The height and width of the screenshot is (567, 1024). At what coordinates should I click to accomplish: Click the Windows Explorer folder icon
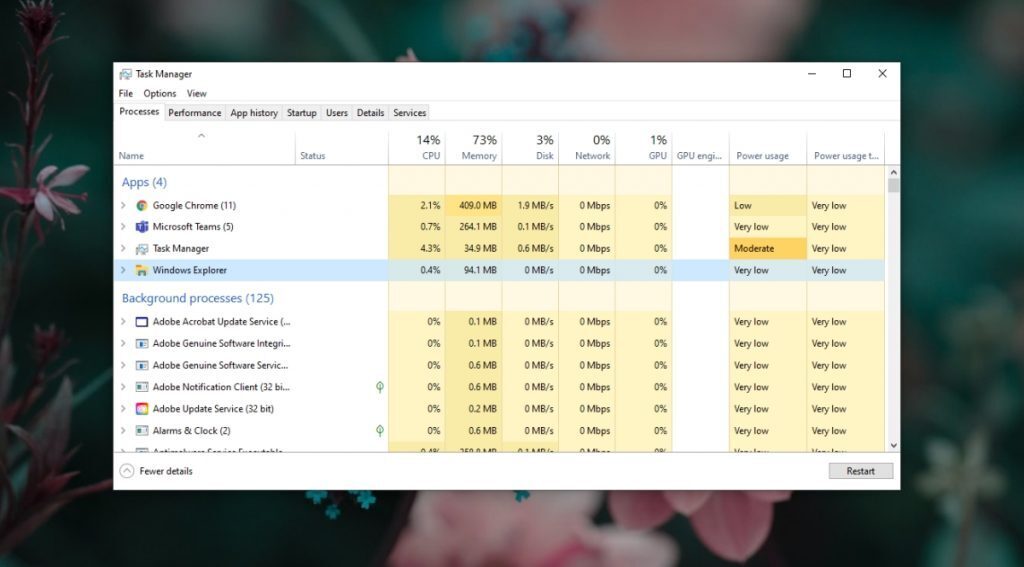pos(142,270)
